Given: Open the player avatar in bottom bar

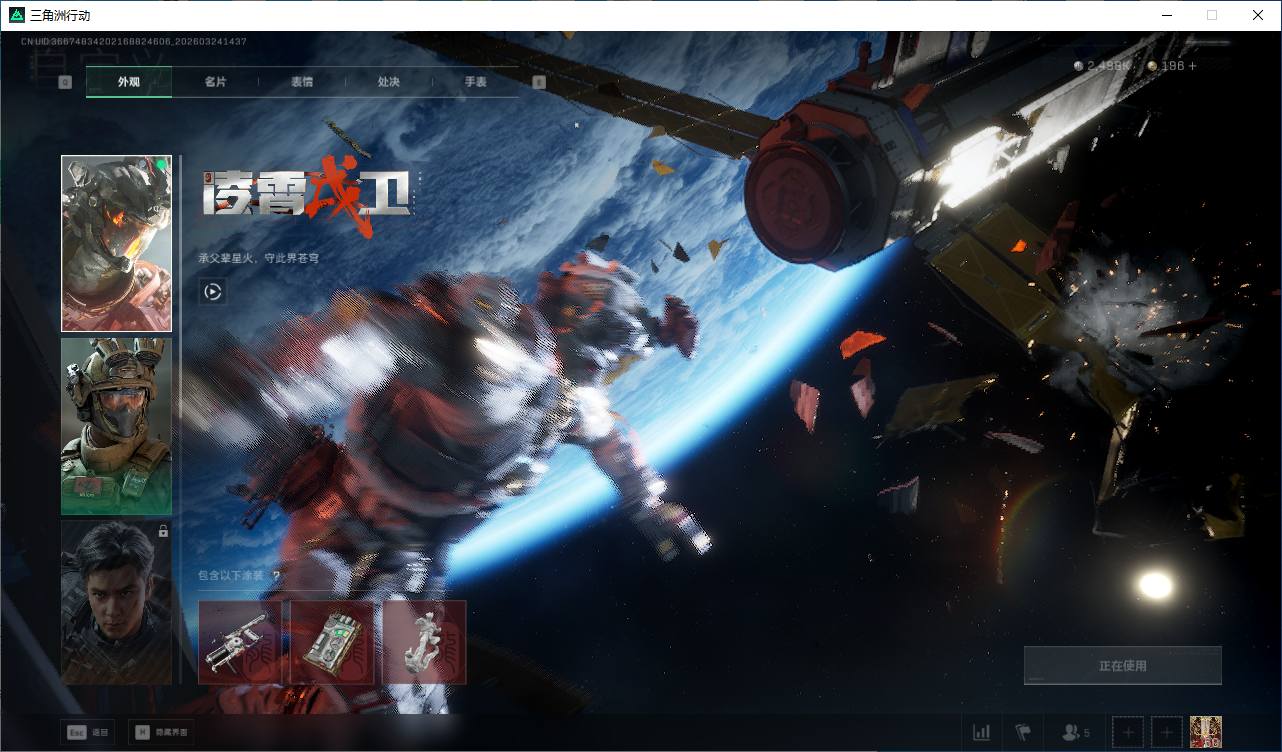Looking at the screenshot, I should [x=1206, y=733].
